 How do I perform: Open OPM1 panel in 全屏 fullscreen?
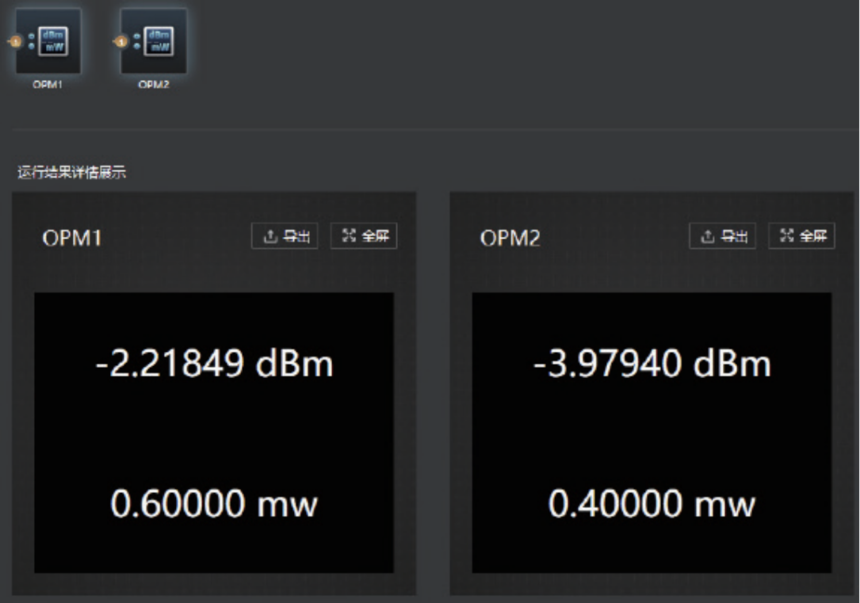[x=364, y=236]
